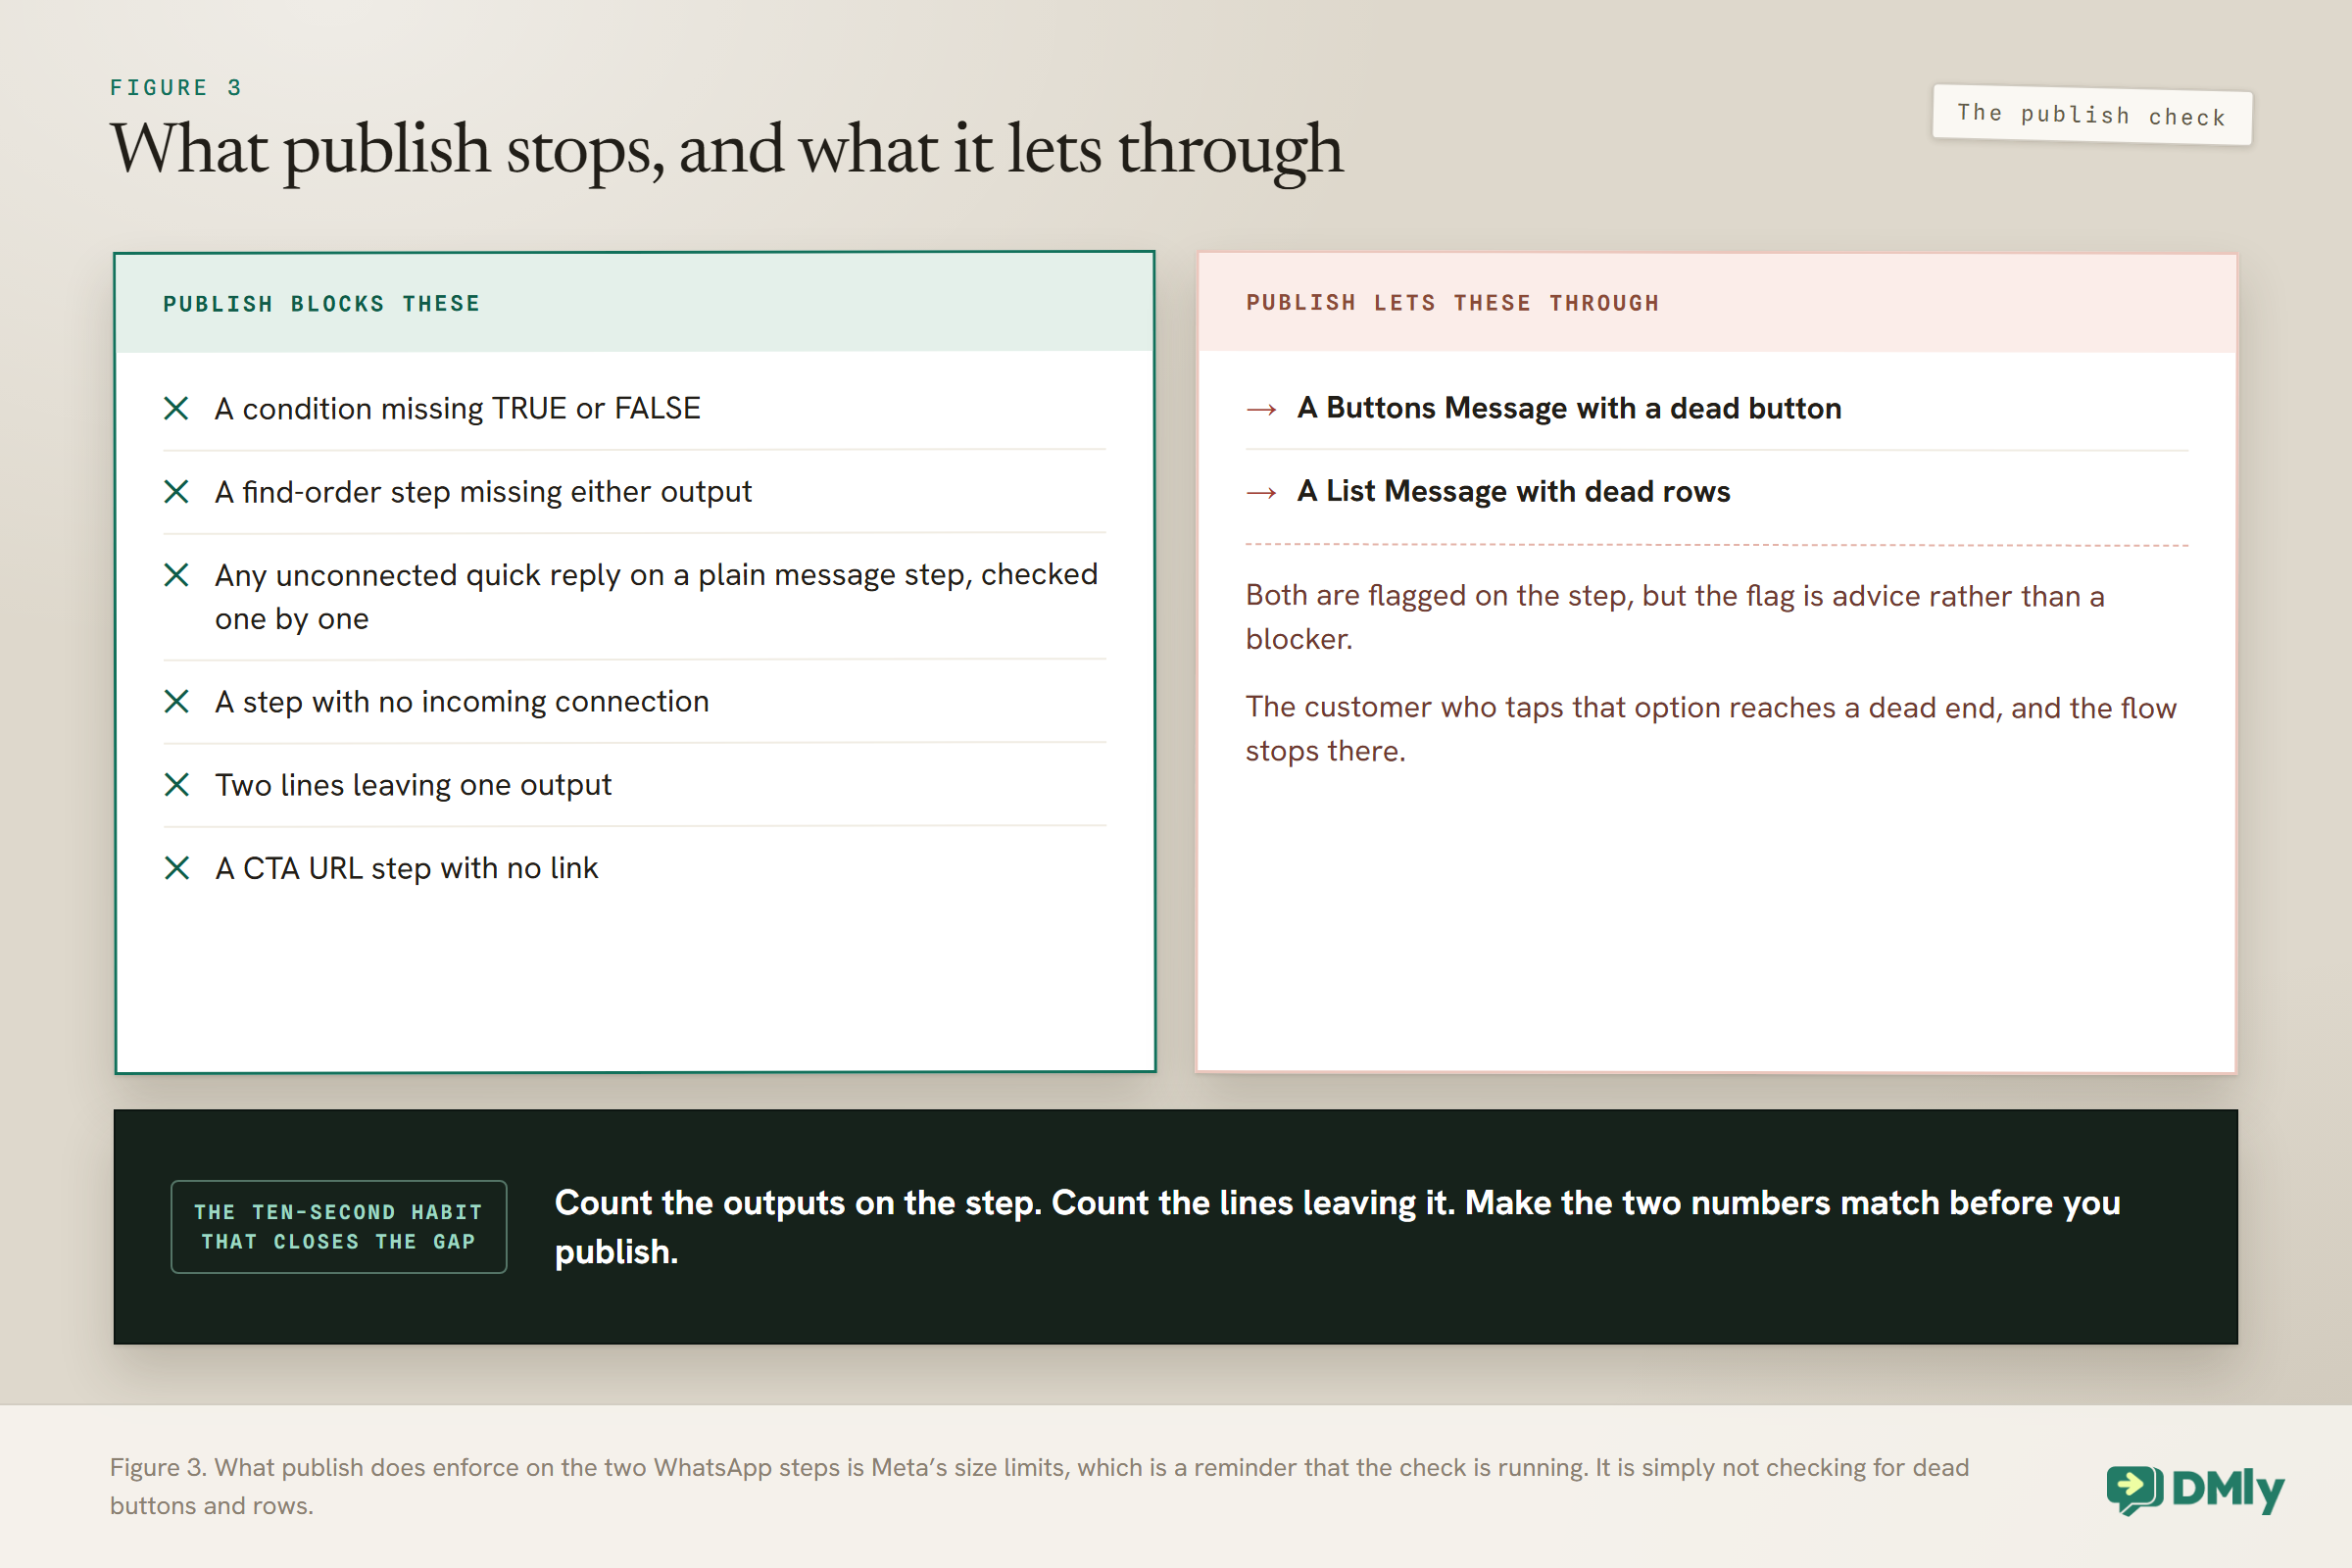Click the heading 'What publish stops, and what it lets through'
Screen dimensions: 2352x1568
coord(726,150)
